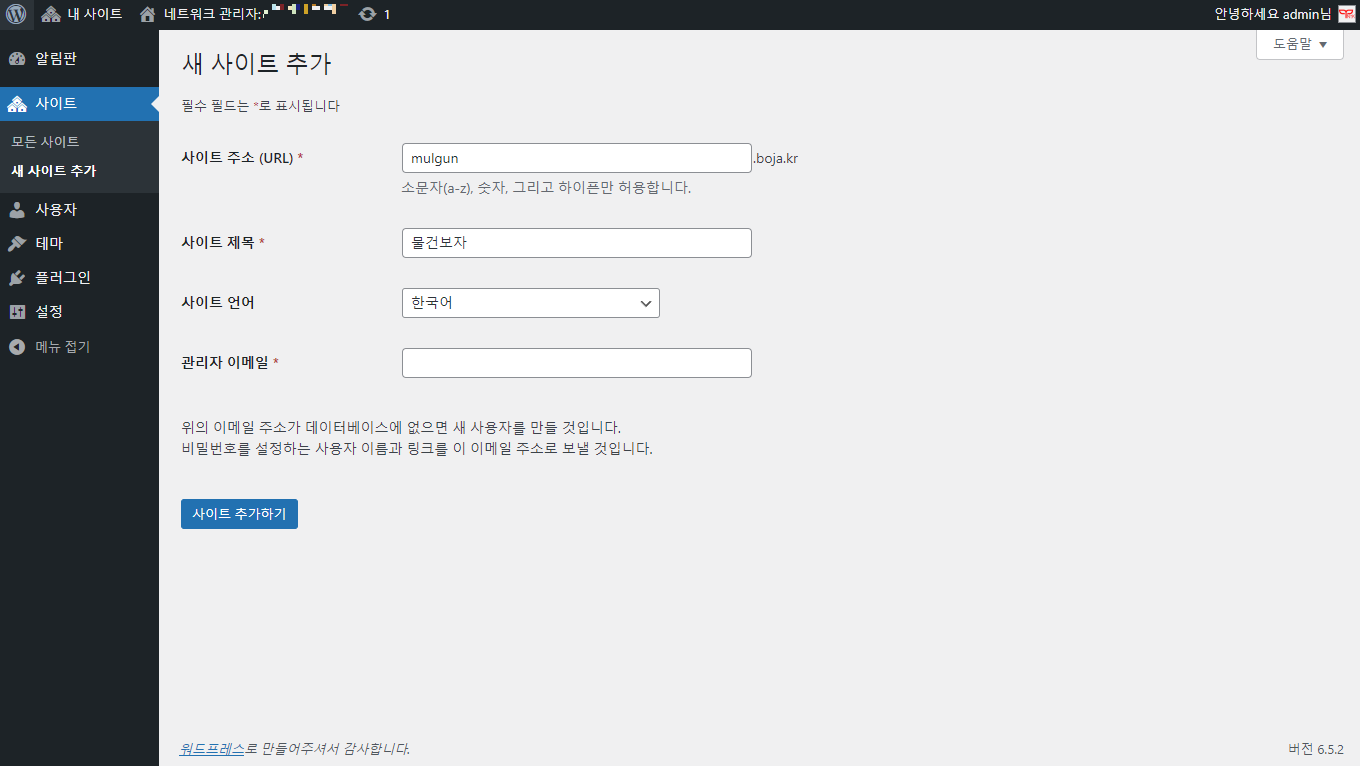Click the 사이트 제목 label
This screenshot has width=1360, height=766.
[x=223, y=243]
